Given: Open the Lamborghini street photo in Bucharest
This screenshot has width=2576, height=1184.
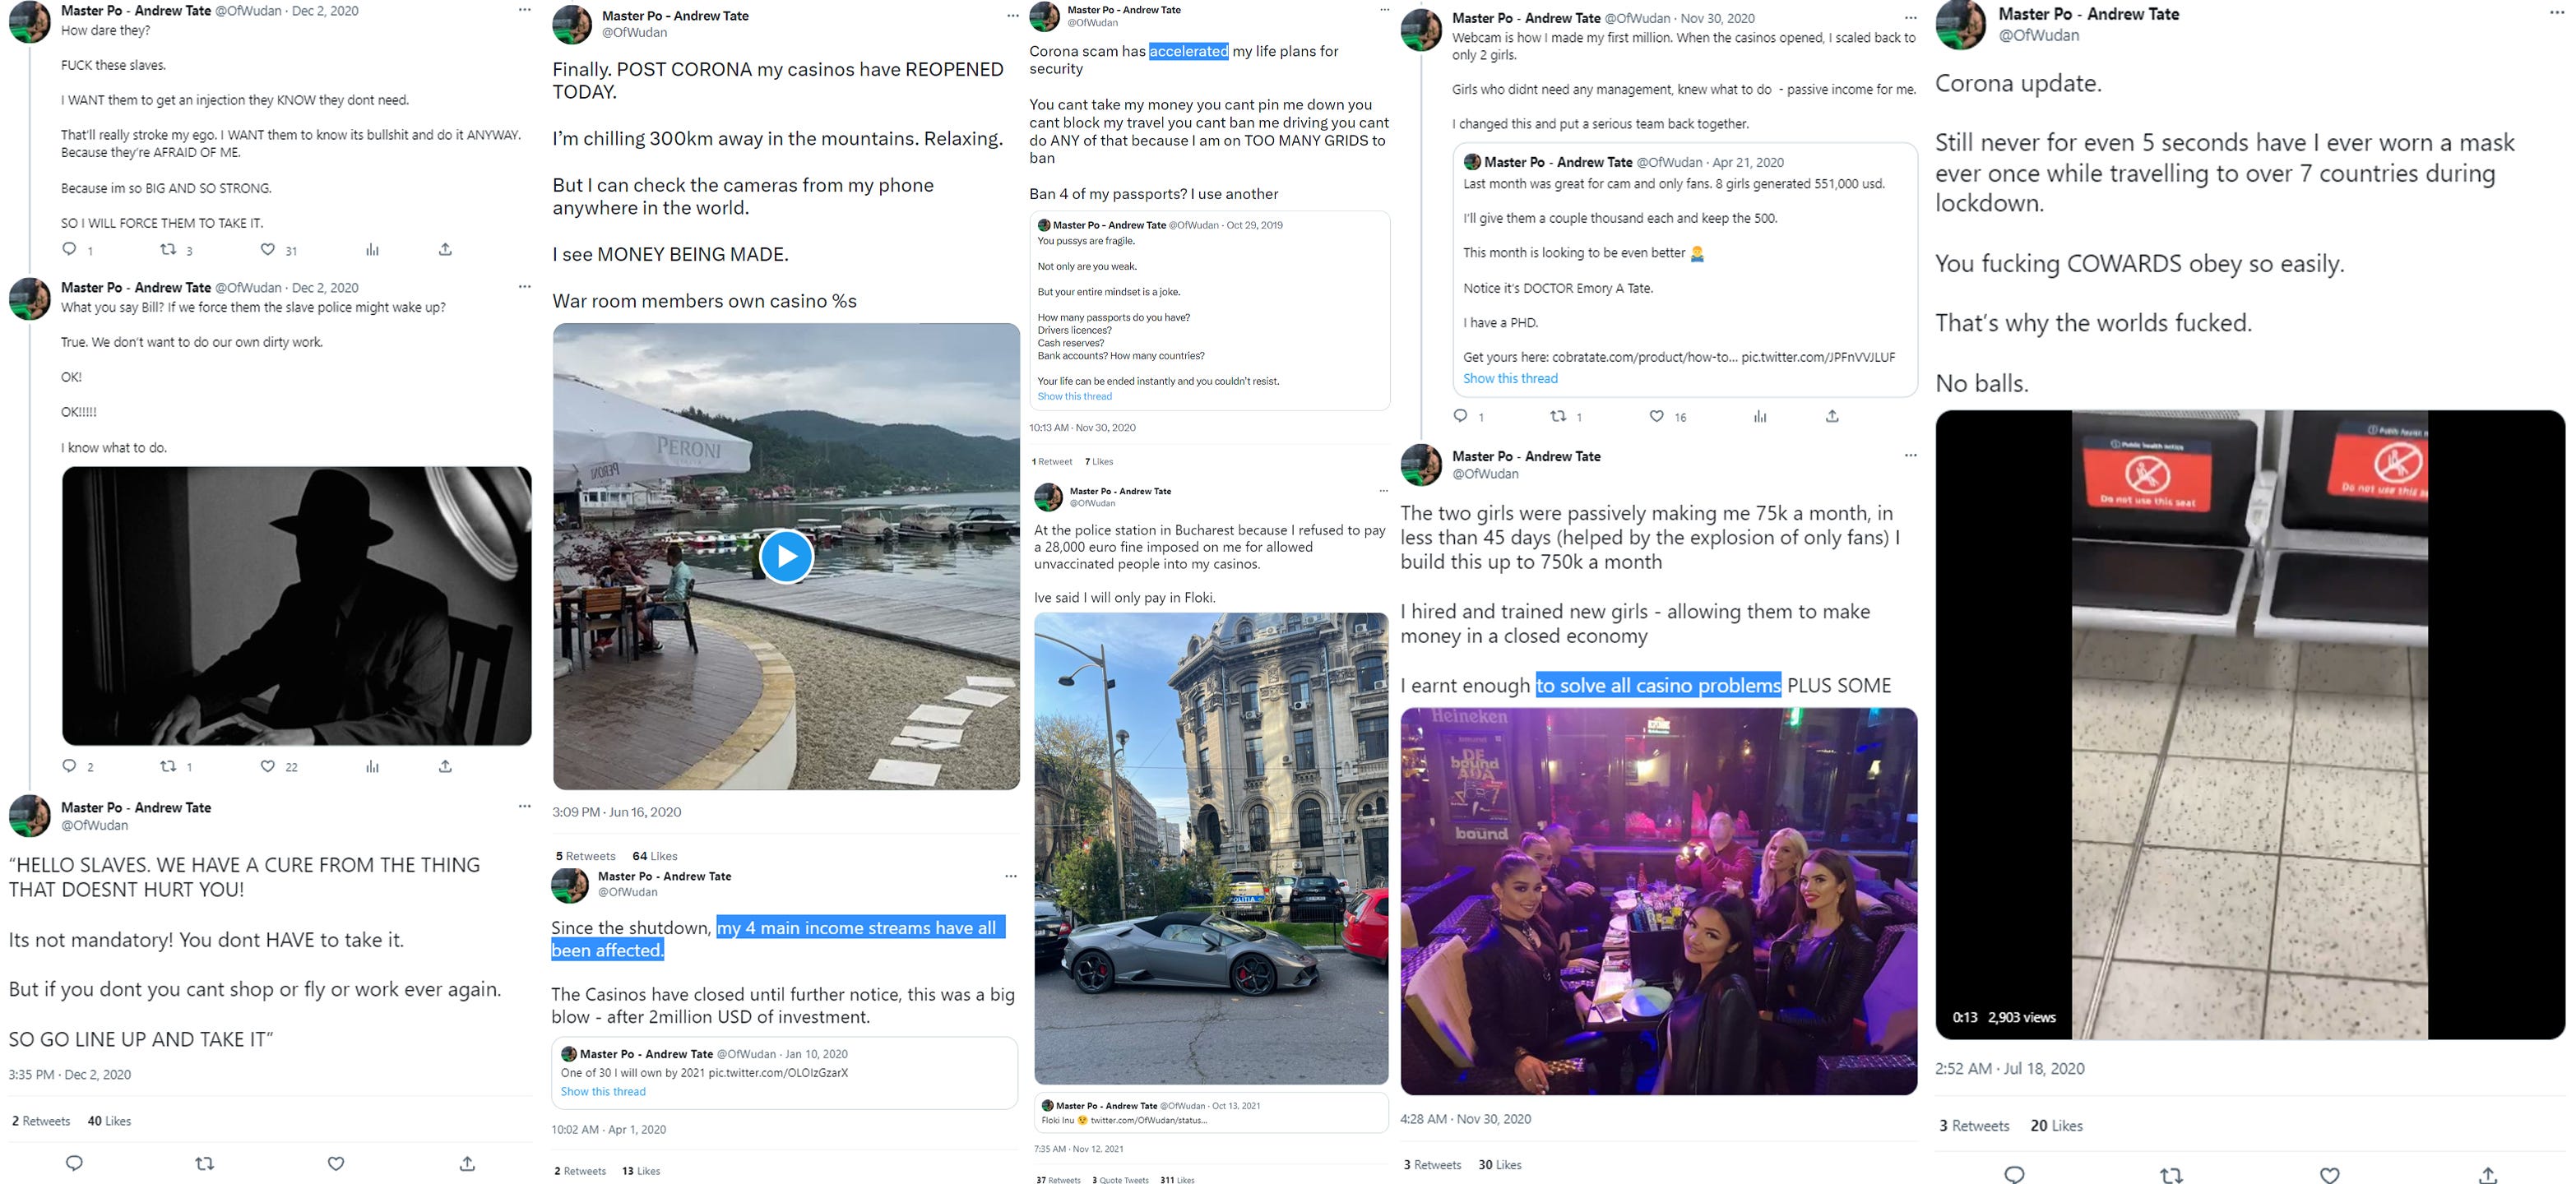Looking at the screenshot, I should click(x=1211, y=848).
